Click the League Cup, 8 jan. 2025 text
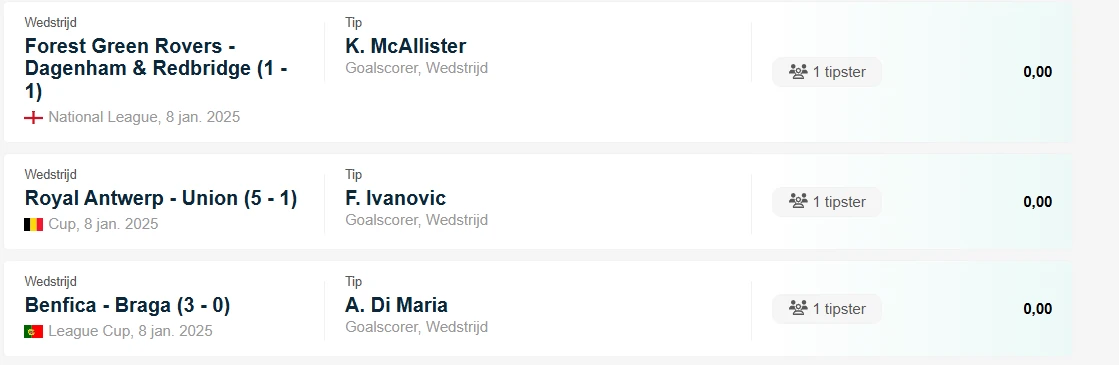Viewport: 1119px width, 365px height. [x=131, y=331]
